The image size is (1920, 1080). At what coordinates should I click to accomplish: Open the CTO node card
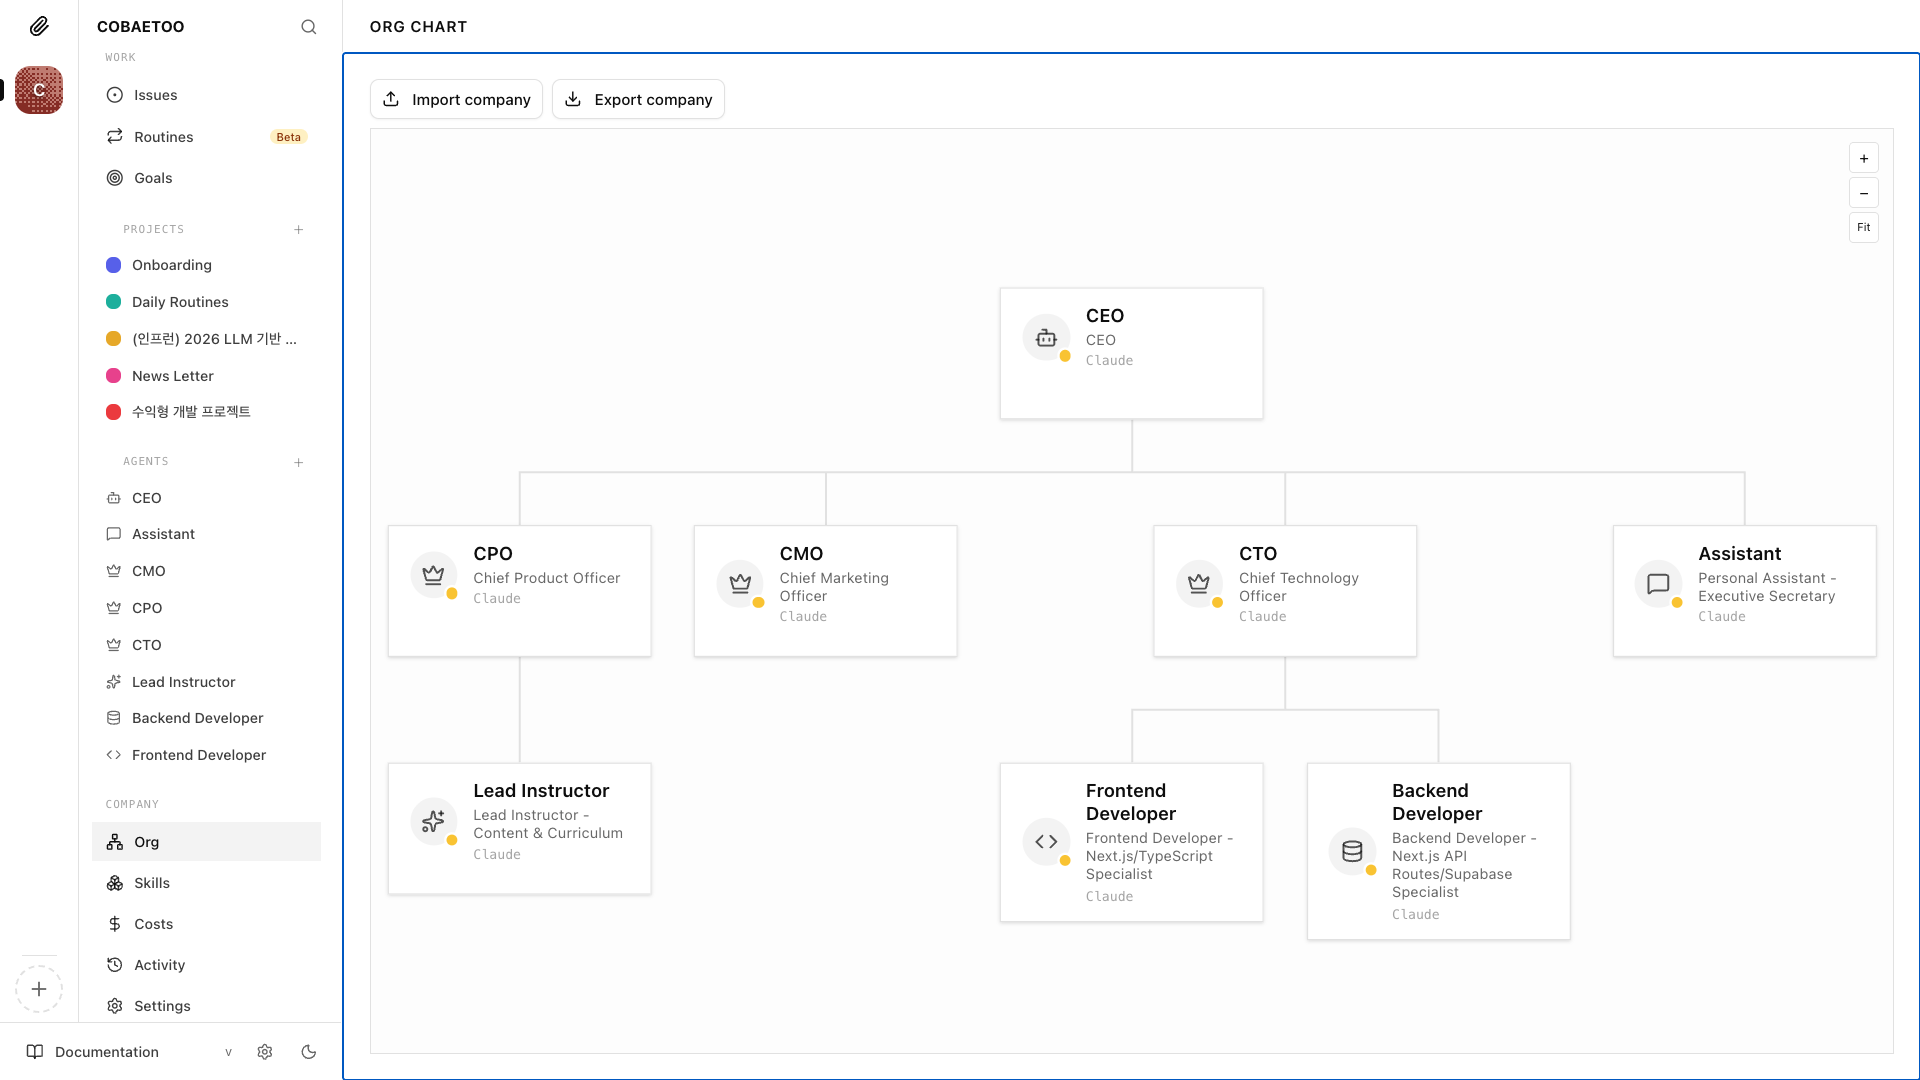[1284, 590]
